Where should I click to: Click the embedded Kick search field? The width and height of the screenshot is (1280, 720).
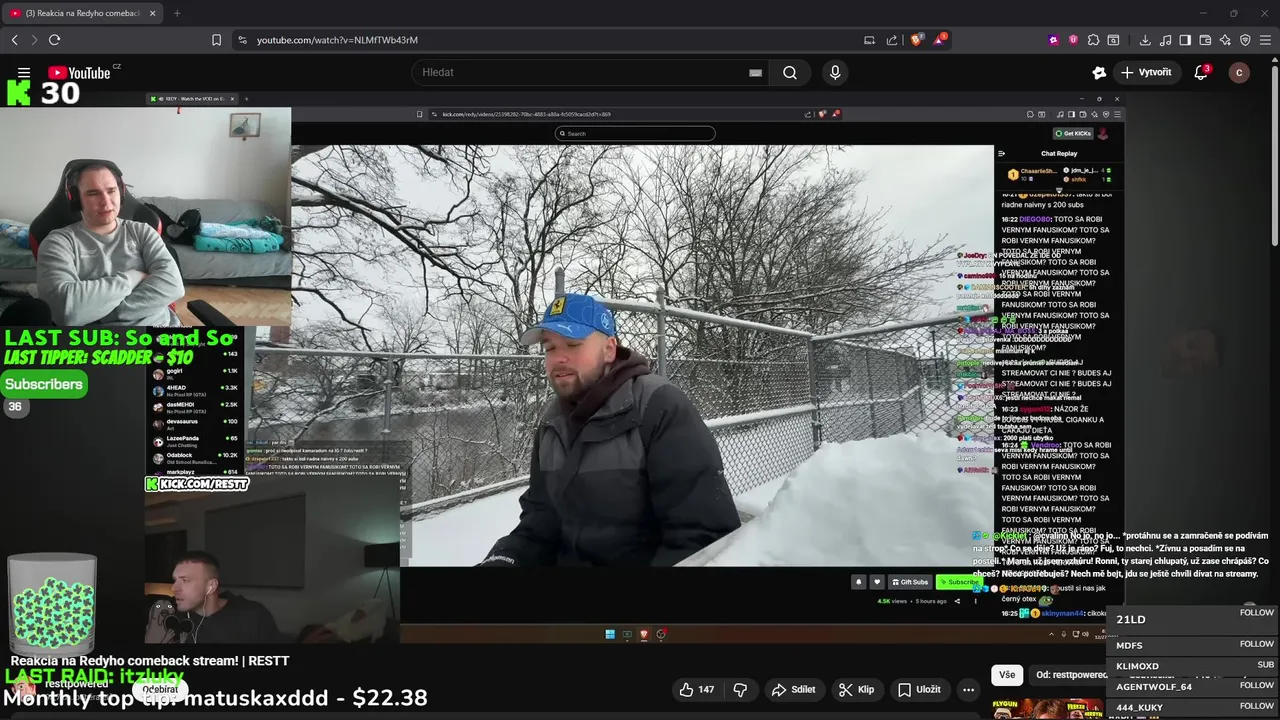tap(635, 133)
